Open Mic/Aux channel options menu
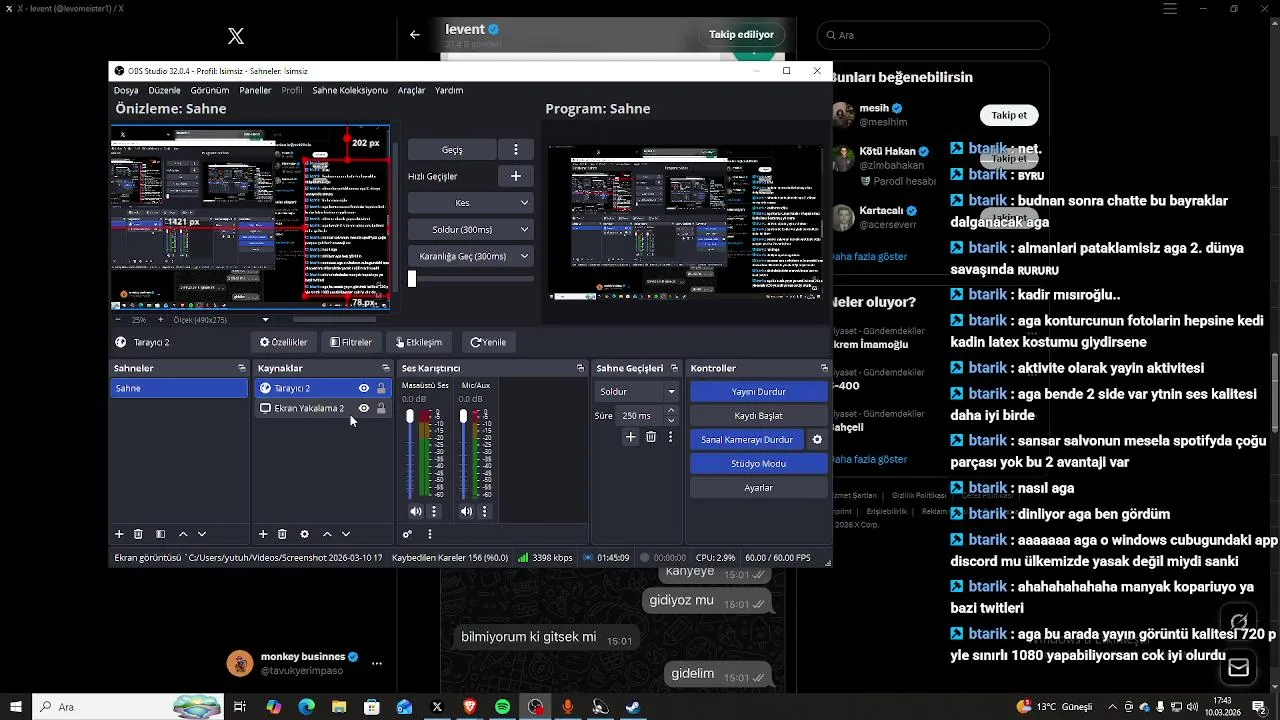1280x720 pixels. point(485,511)
